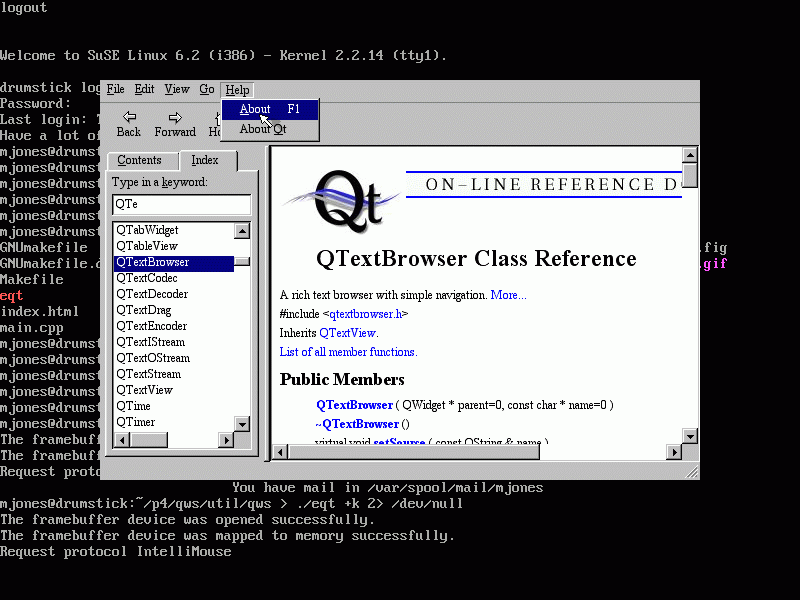
Task: Click the More... link in description
Action: click(508, 295)
